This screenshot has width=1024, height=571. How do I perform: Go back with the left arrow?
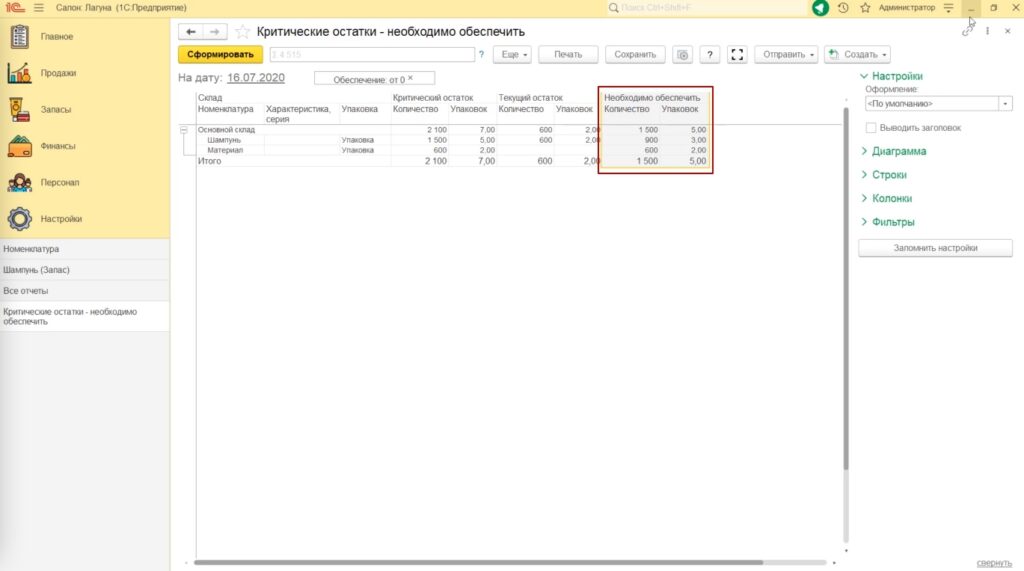click(191, 31)
